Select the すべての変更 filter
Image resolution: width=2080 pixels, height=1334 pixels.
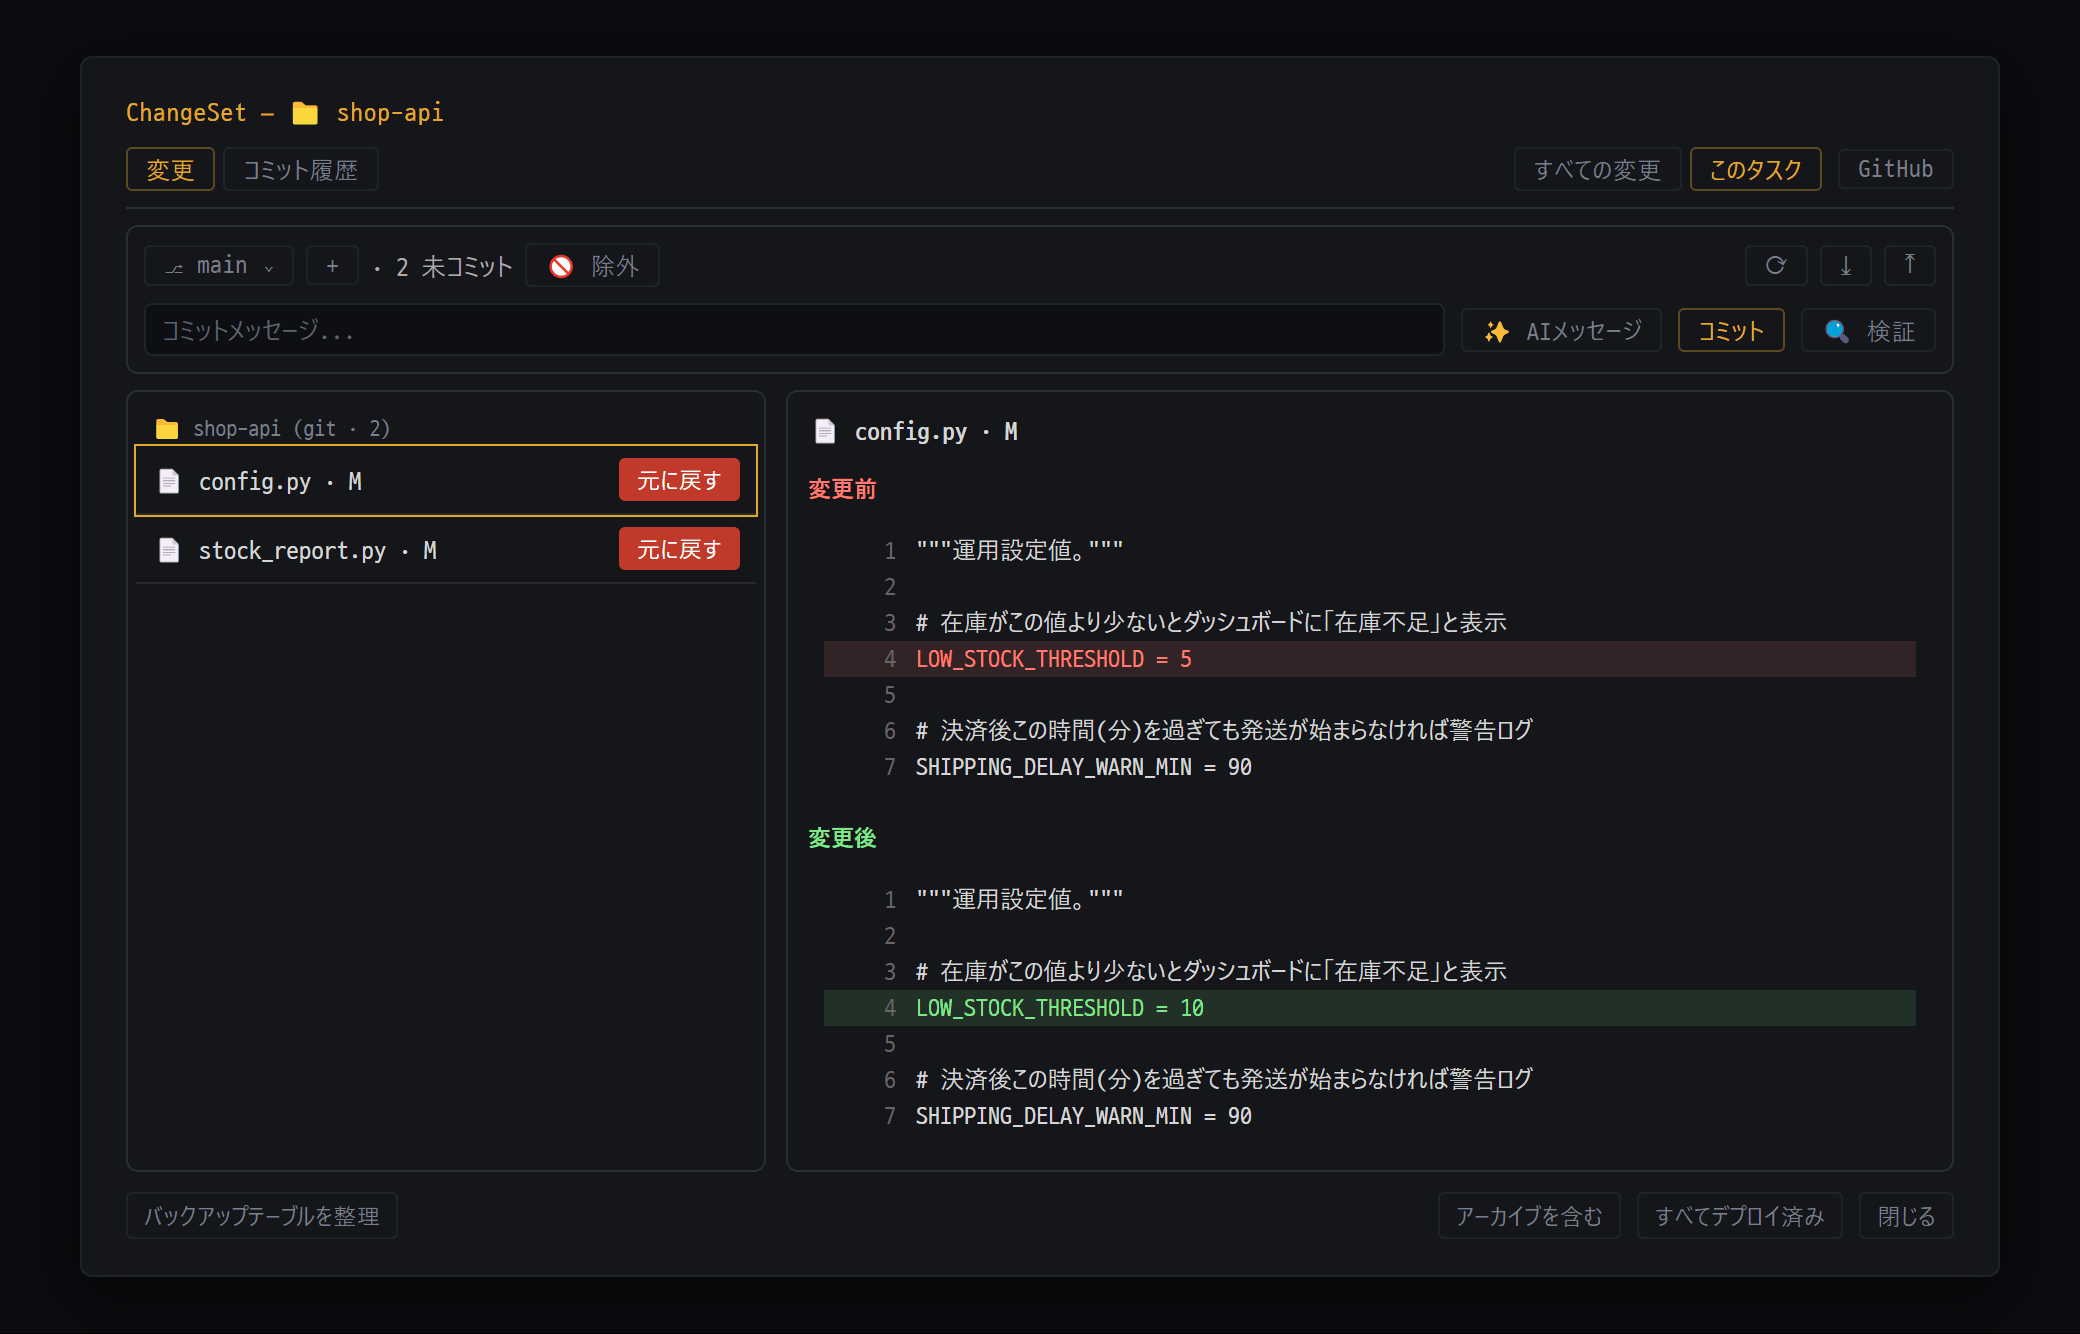pos(1597,169)
